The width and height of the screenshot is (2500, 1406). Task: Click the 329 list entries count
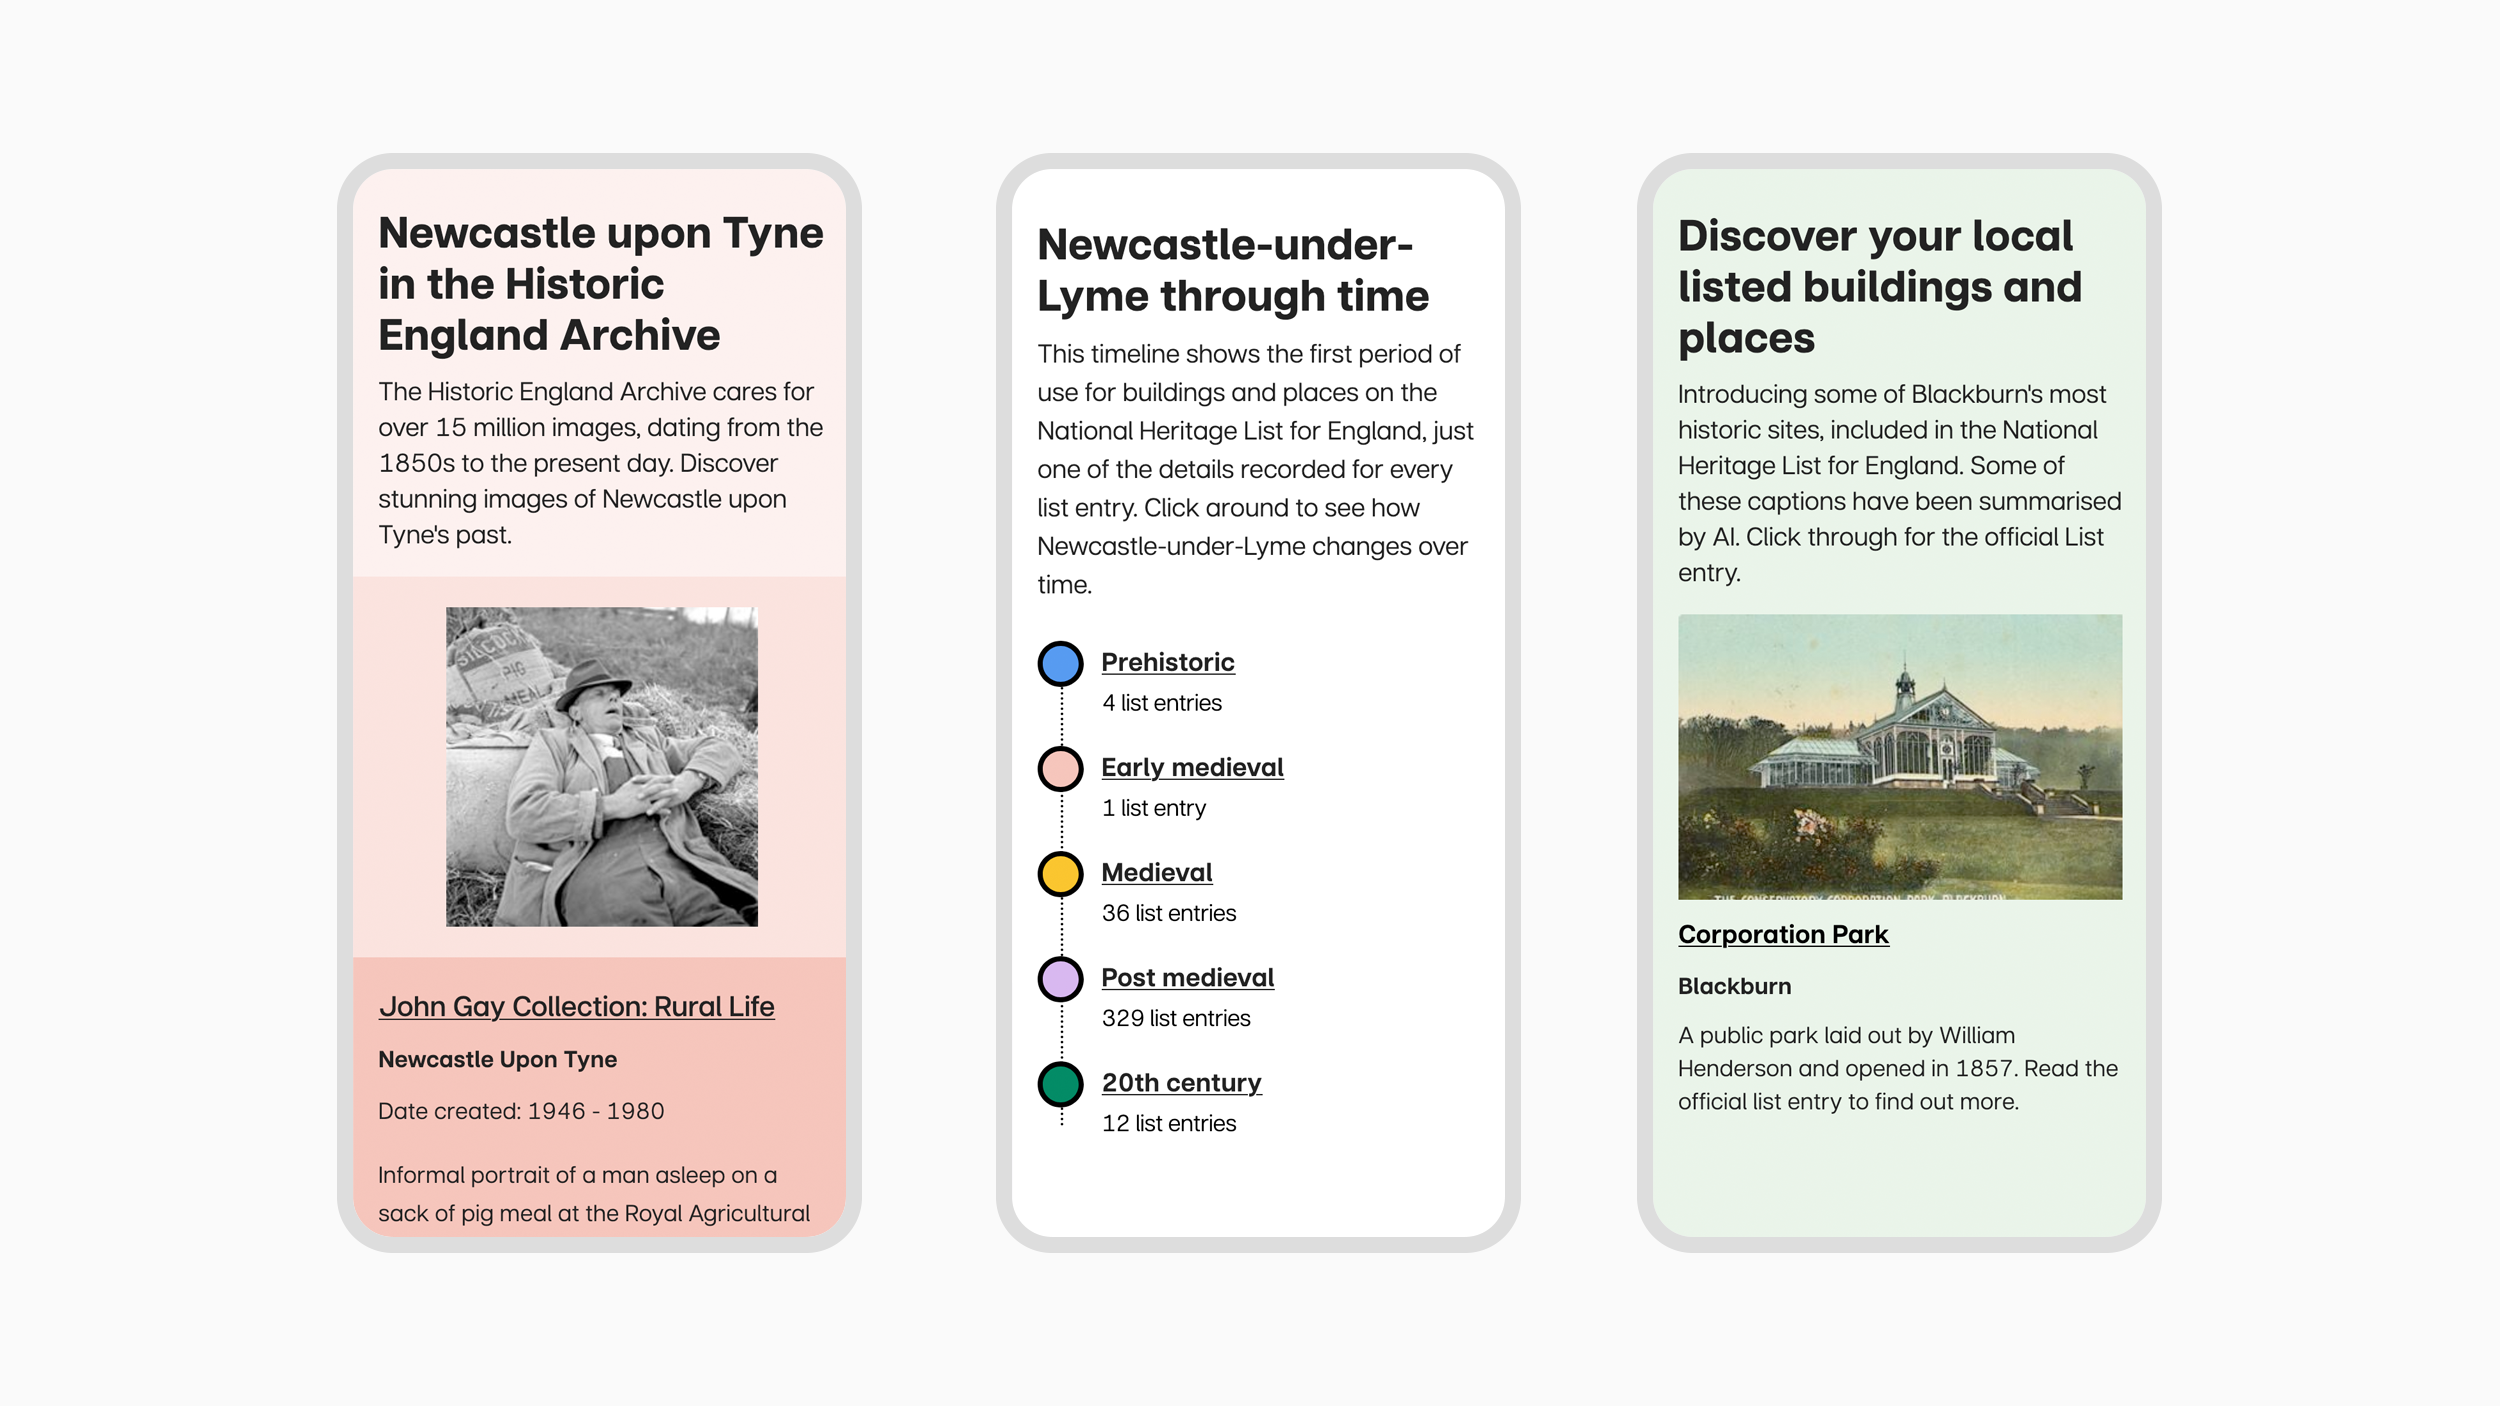[x=1175, y=1018]
